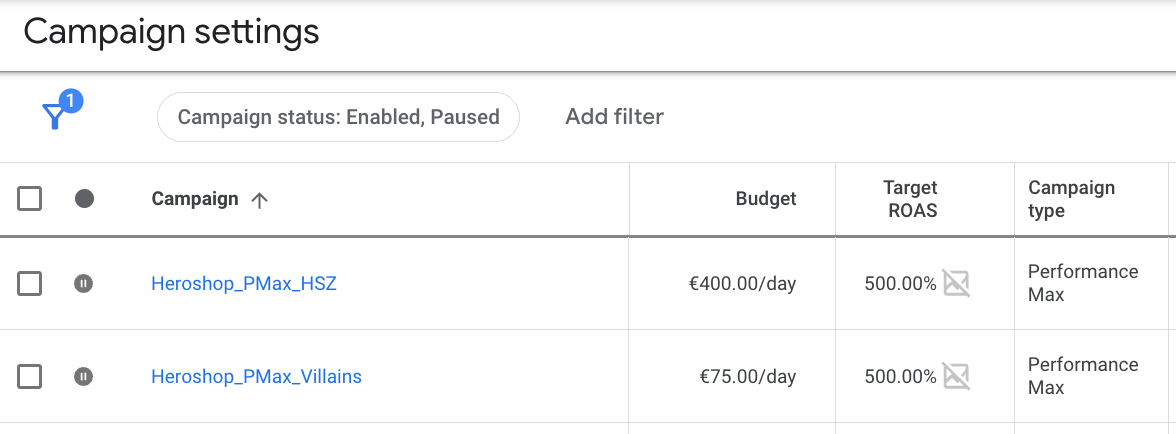Viewport: 1176px width, 434px height.
Task: Edit the €75.00/day budget cell
Action: coord(747,377)
